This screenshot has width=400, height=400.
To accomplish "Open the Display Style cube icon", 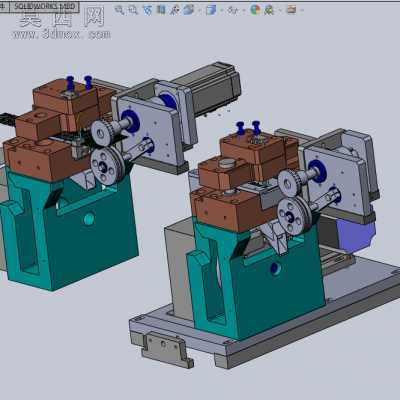I will (211, 10).
